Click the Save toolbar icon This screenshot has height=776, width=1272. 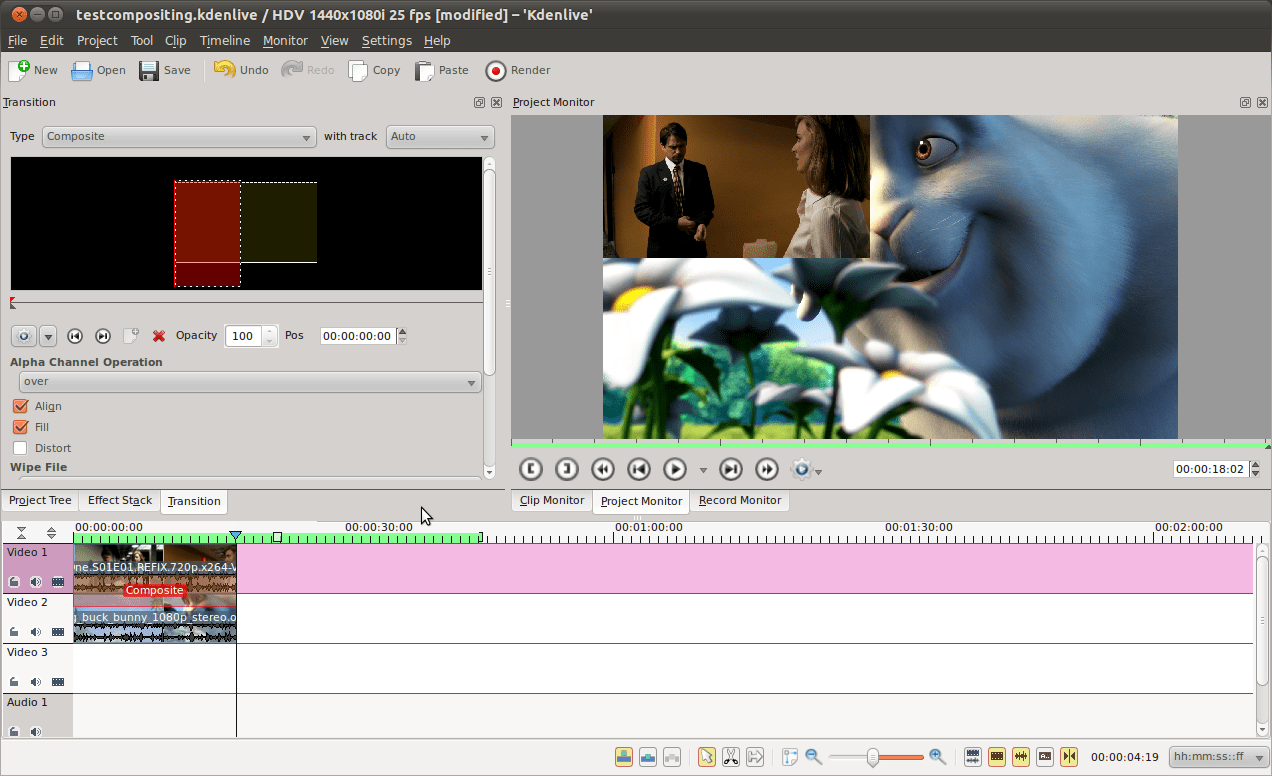click(x=163, y=70)
